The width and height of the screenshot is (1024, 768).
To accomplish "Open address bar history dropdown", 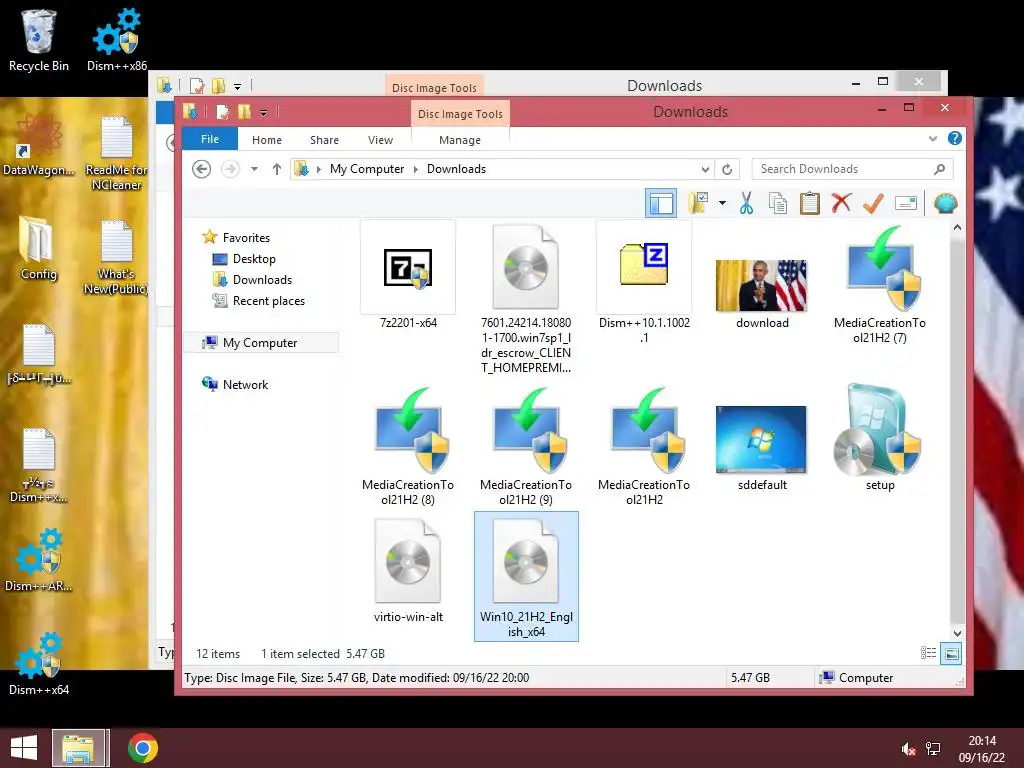I will tap(705, 170).
